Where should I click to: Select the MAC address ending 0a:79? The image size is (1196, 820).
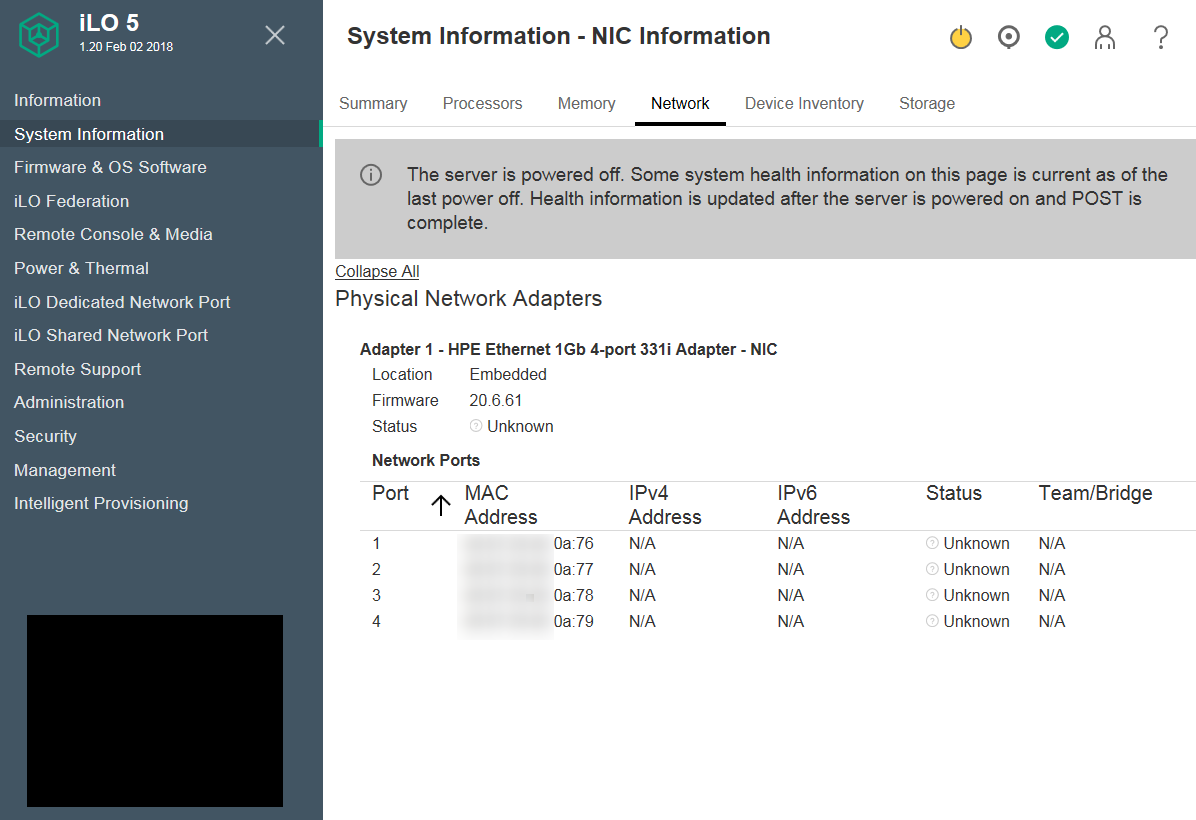(528, 621)
